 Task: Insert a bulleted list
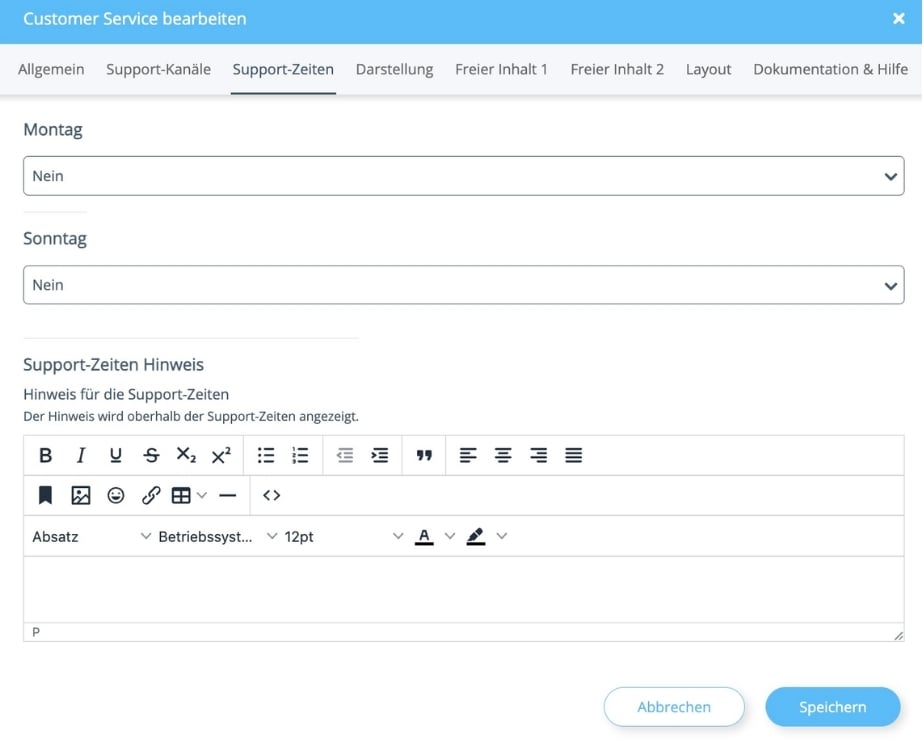(x=266, y=456)
